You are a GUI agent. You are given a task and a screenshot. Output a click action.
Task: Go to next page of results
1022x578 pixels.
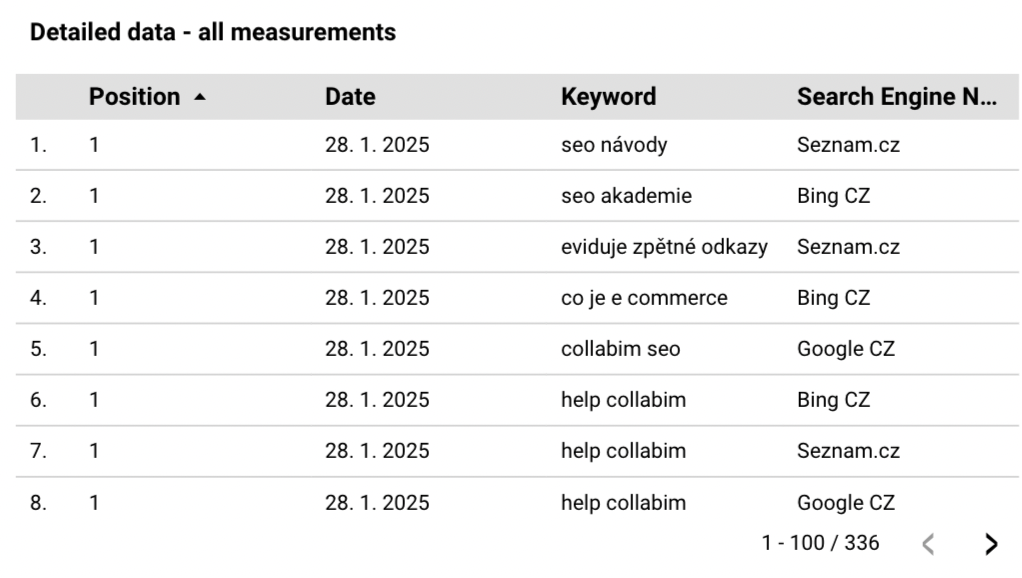tap(991, 543)
